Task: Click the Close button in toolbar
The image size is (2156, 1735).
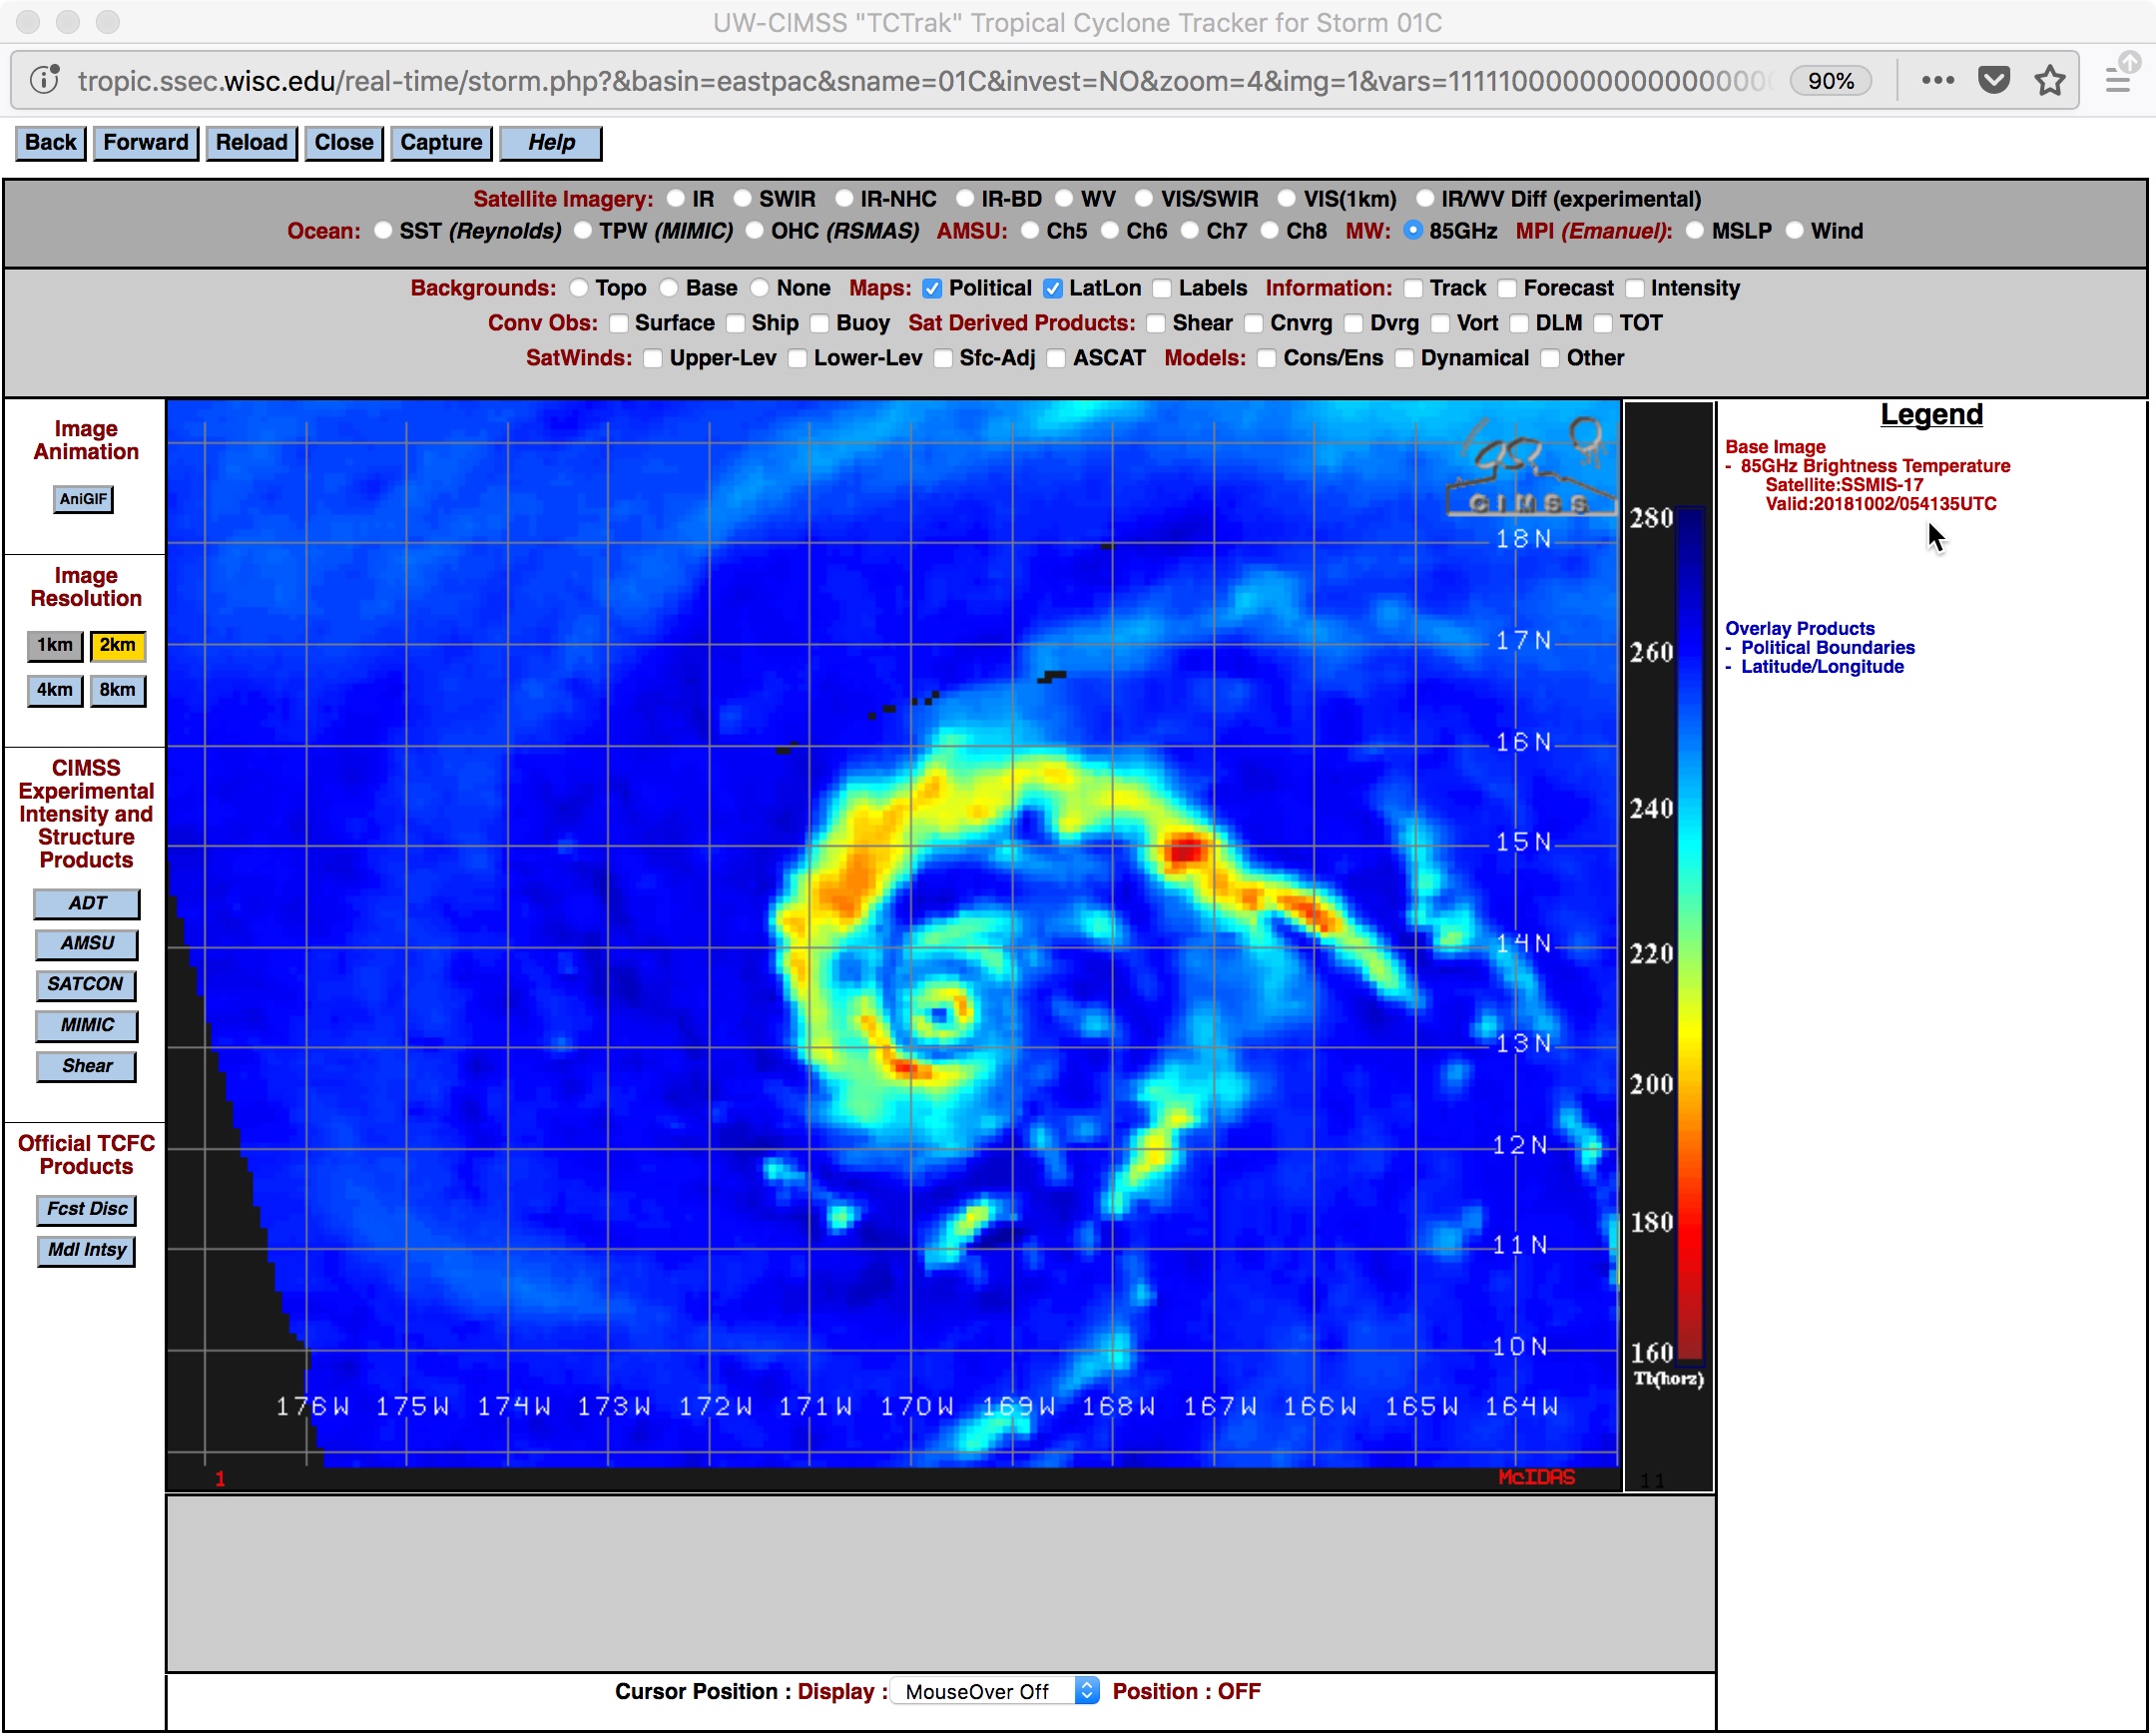Action: pyautogui.click(x=344, y=143)
